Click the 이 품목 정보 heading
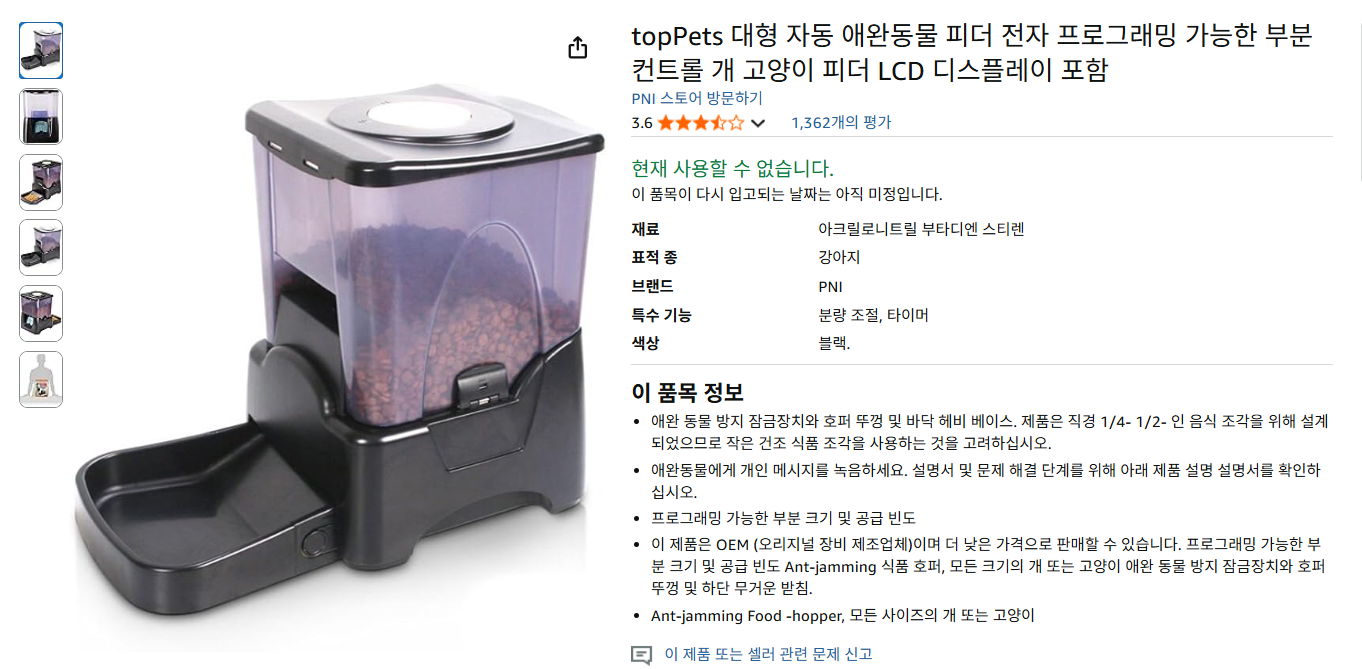Screen dimensions: 1362x669 pos(687,392)
